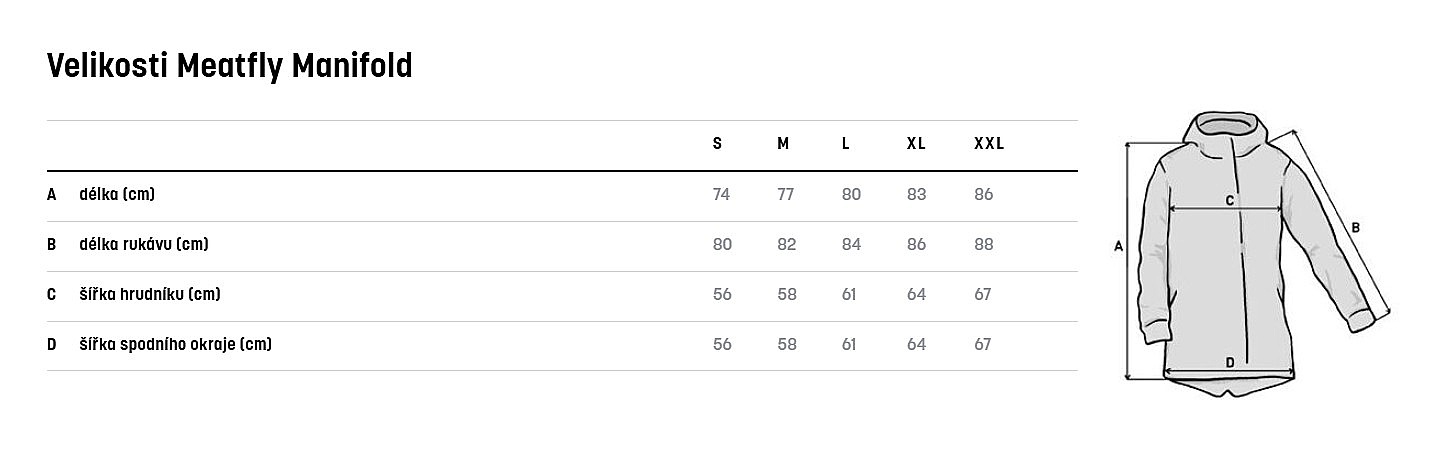Click the D hem label on diagram
Image resolution: width=1434 pixels, height=451 pixels.
click(x=1229, y=362)
